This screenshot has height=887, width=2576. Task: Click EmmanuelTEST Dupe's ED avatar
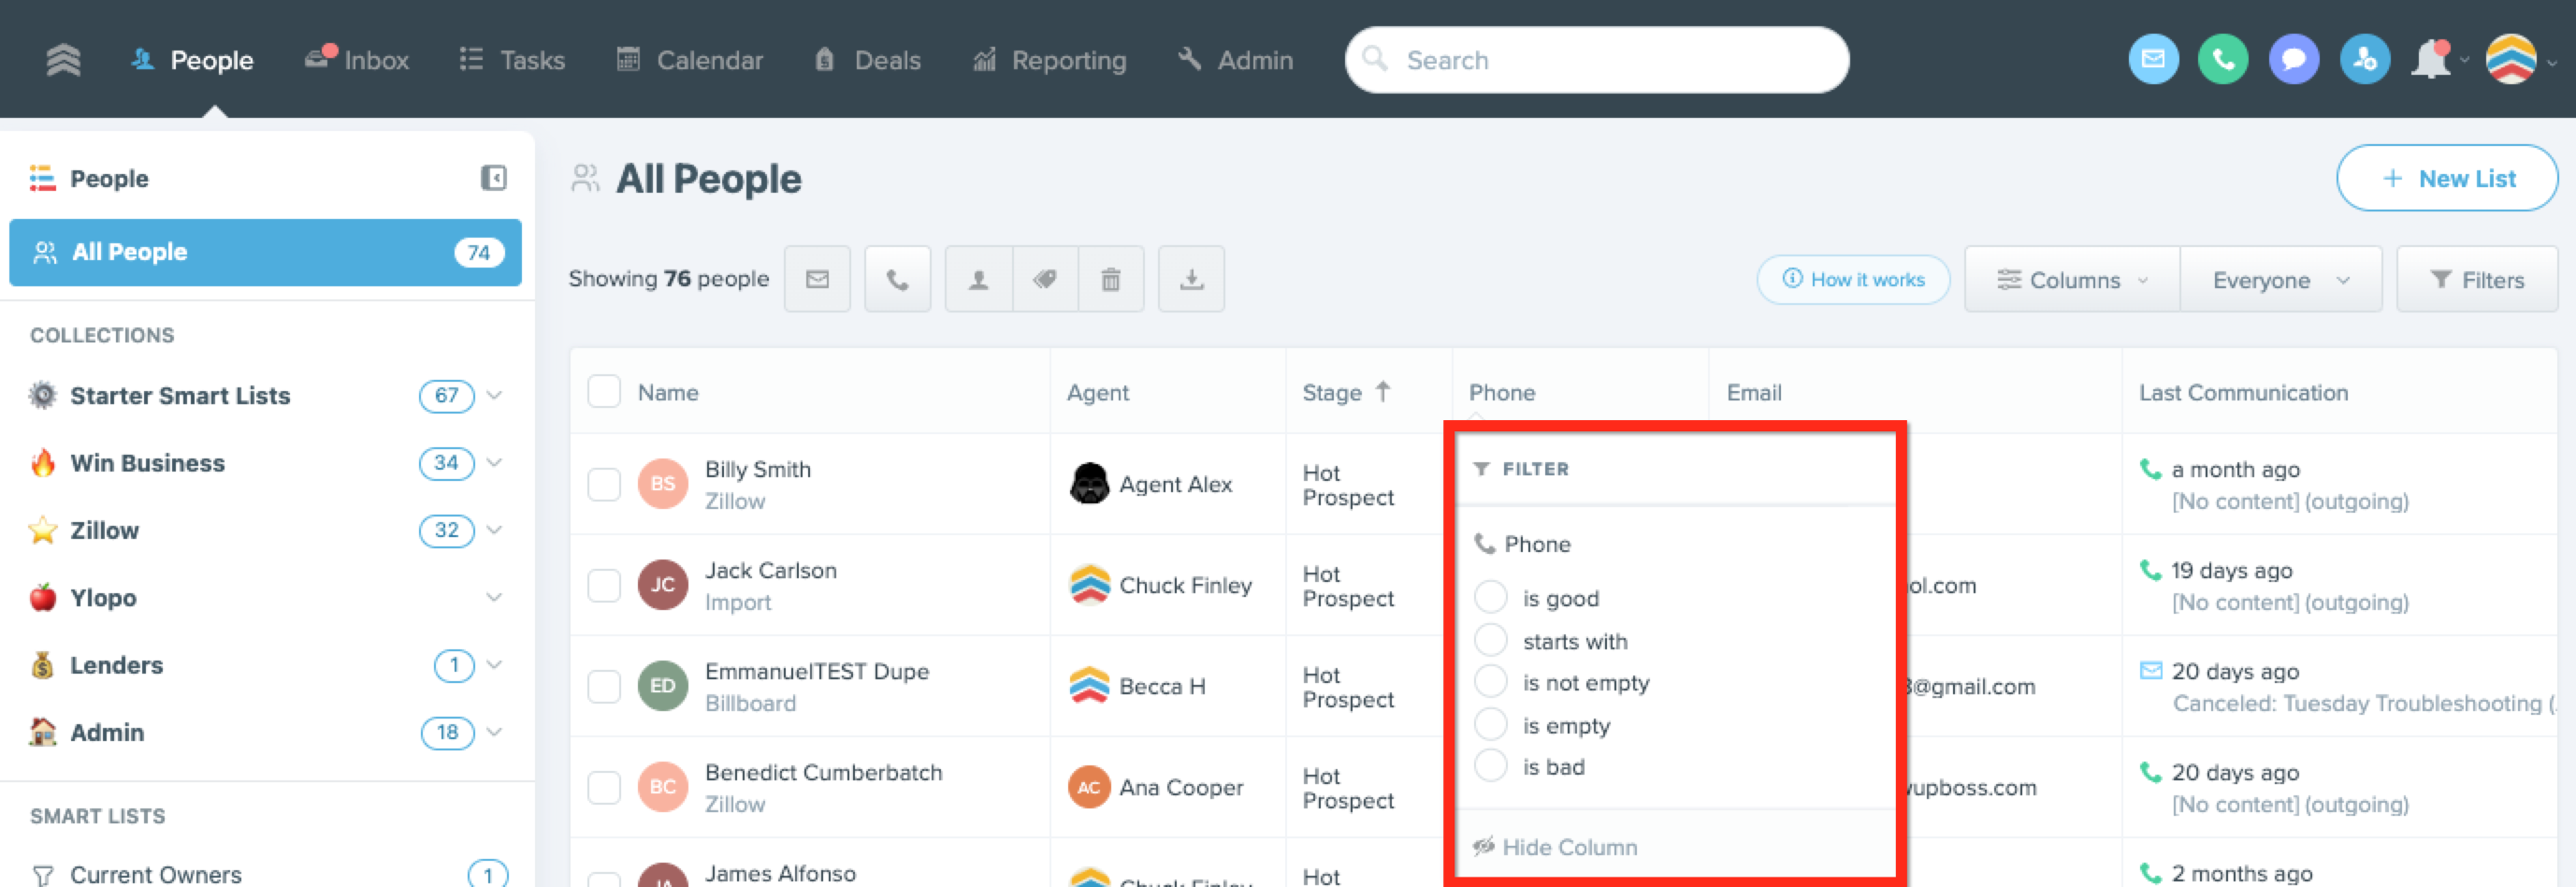click(663, 686)
